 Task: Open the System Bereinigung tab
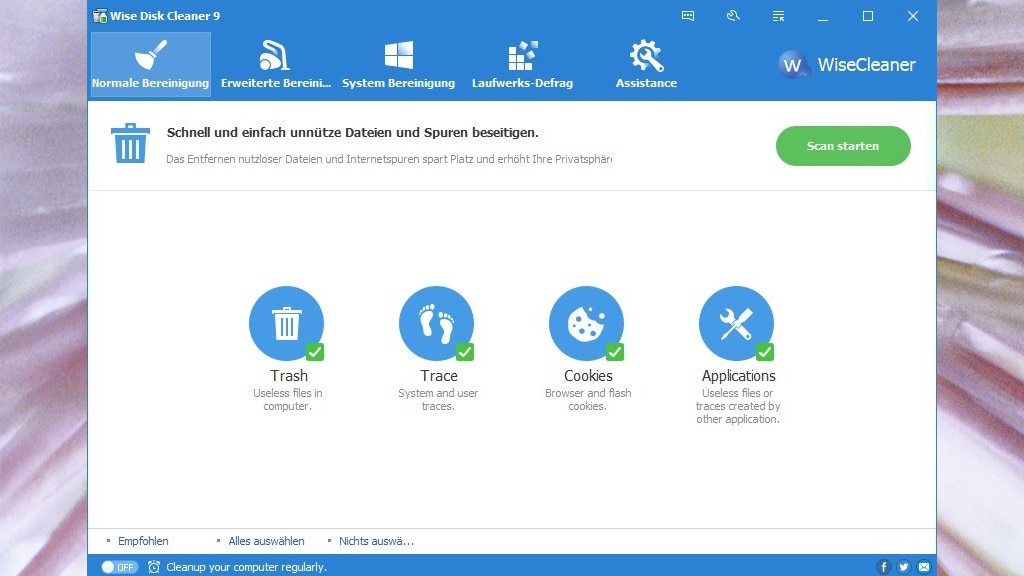tap(398, 65)
